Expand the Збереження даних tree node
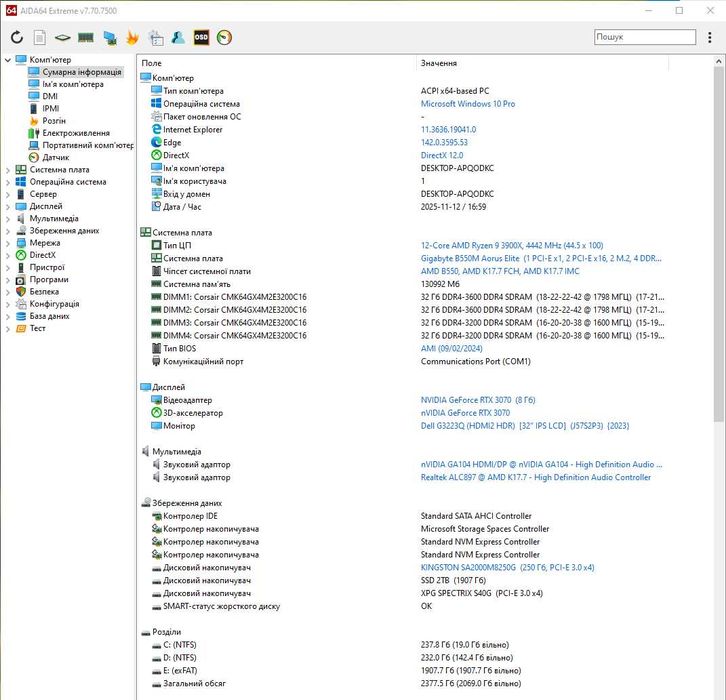The height and width of the screenshot is (700, 726). click(x=7, y=231)
